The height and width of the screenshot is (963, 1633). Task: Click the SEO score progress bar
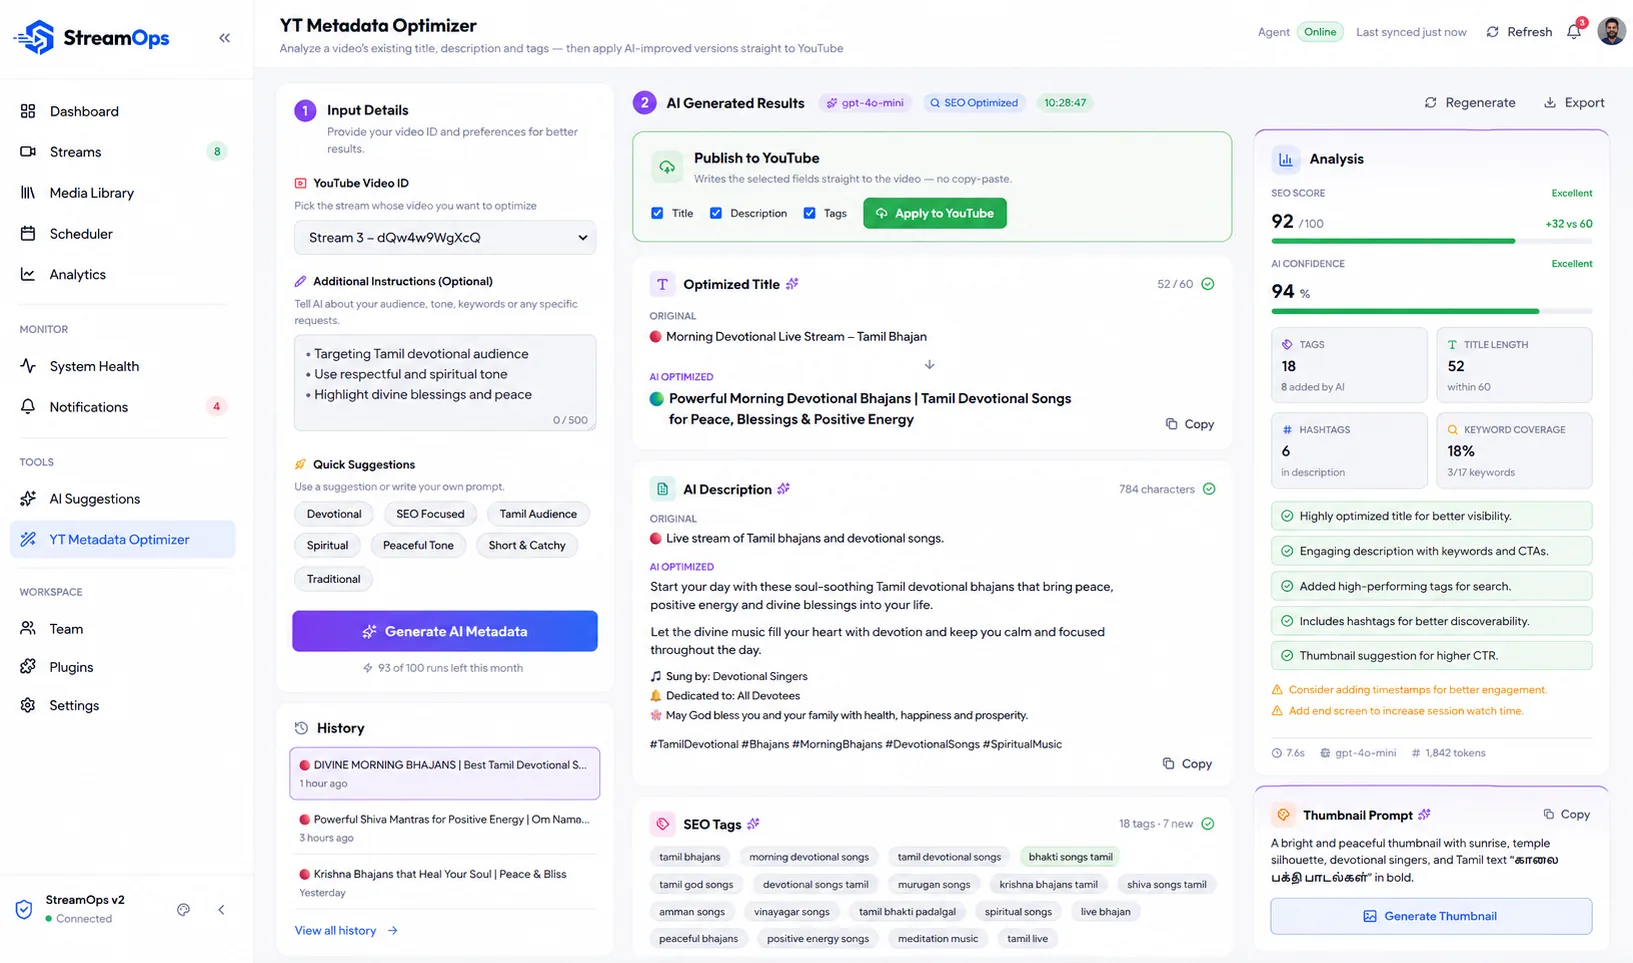pos(1431,241)
